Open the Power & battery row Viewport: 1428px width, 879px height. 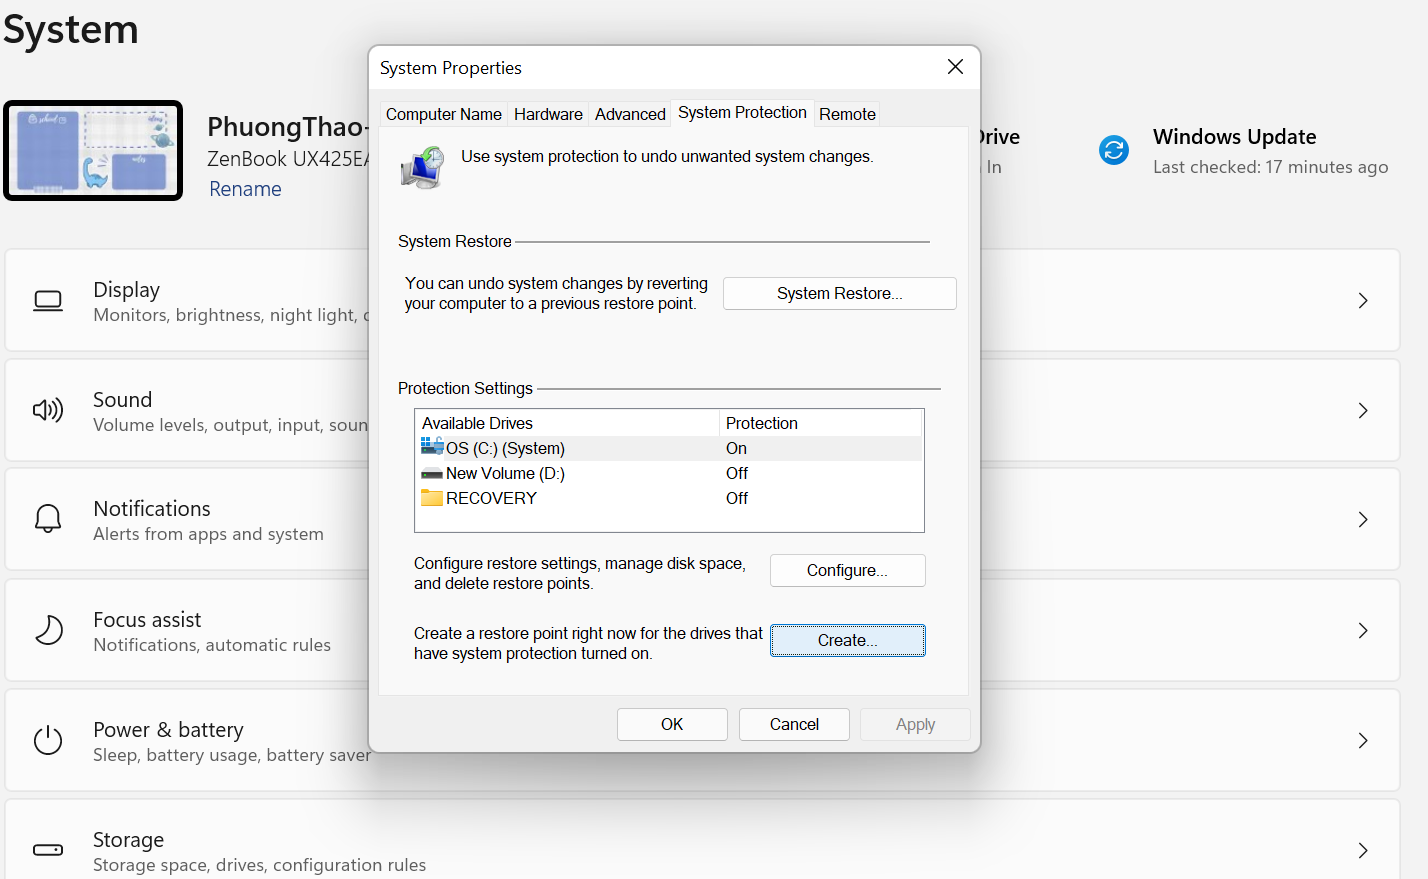702,740
